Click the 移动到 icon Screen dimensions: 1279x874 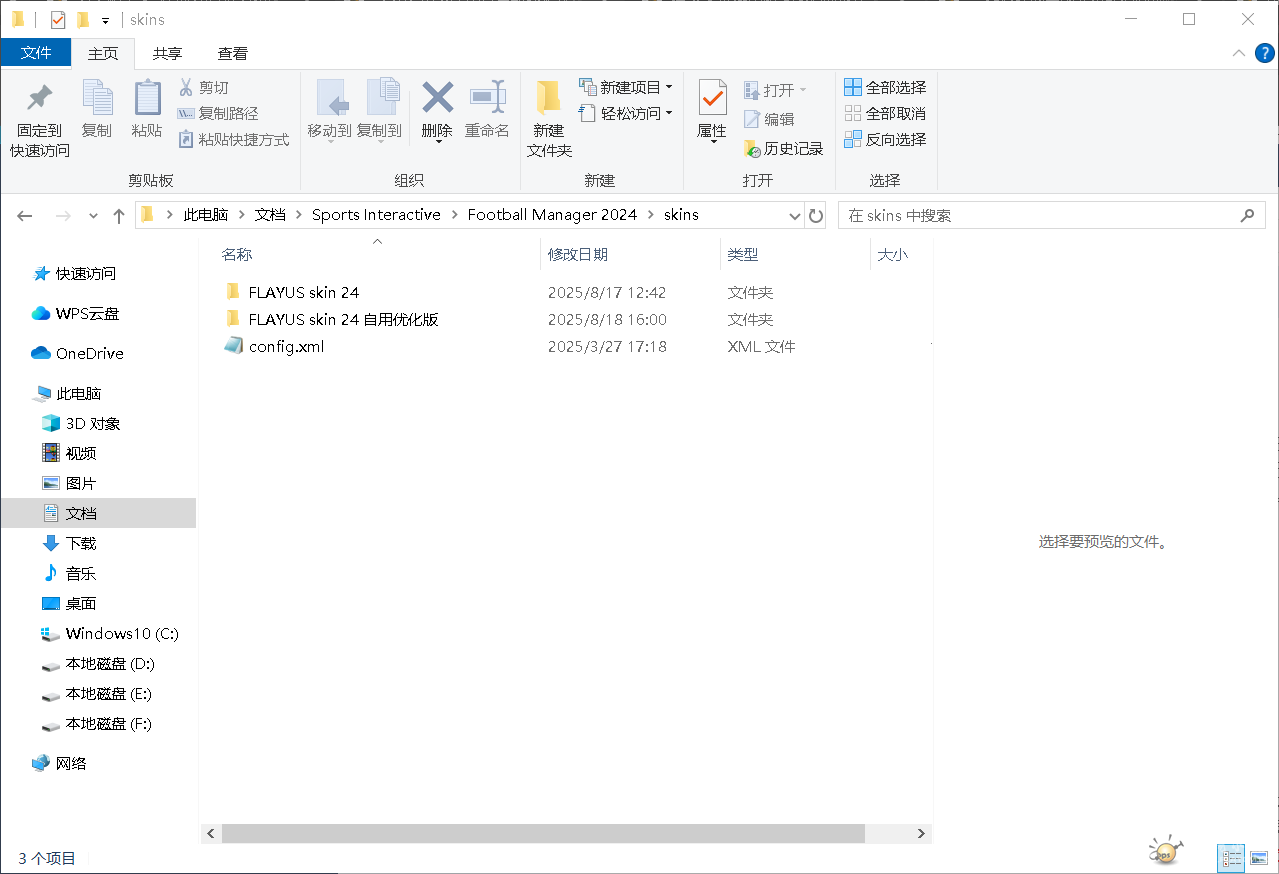point(330,98)
